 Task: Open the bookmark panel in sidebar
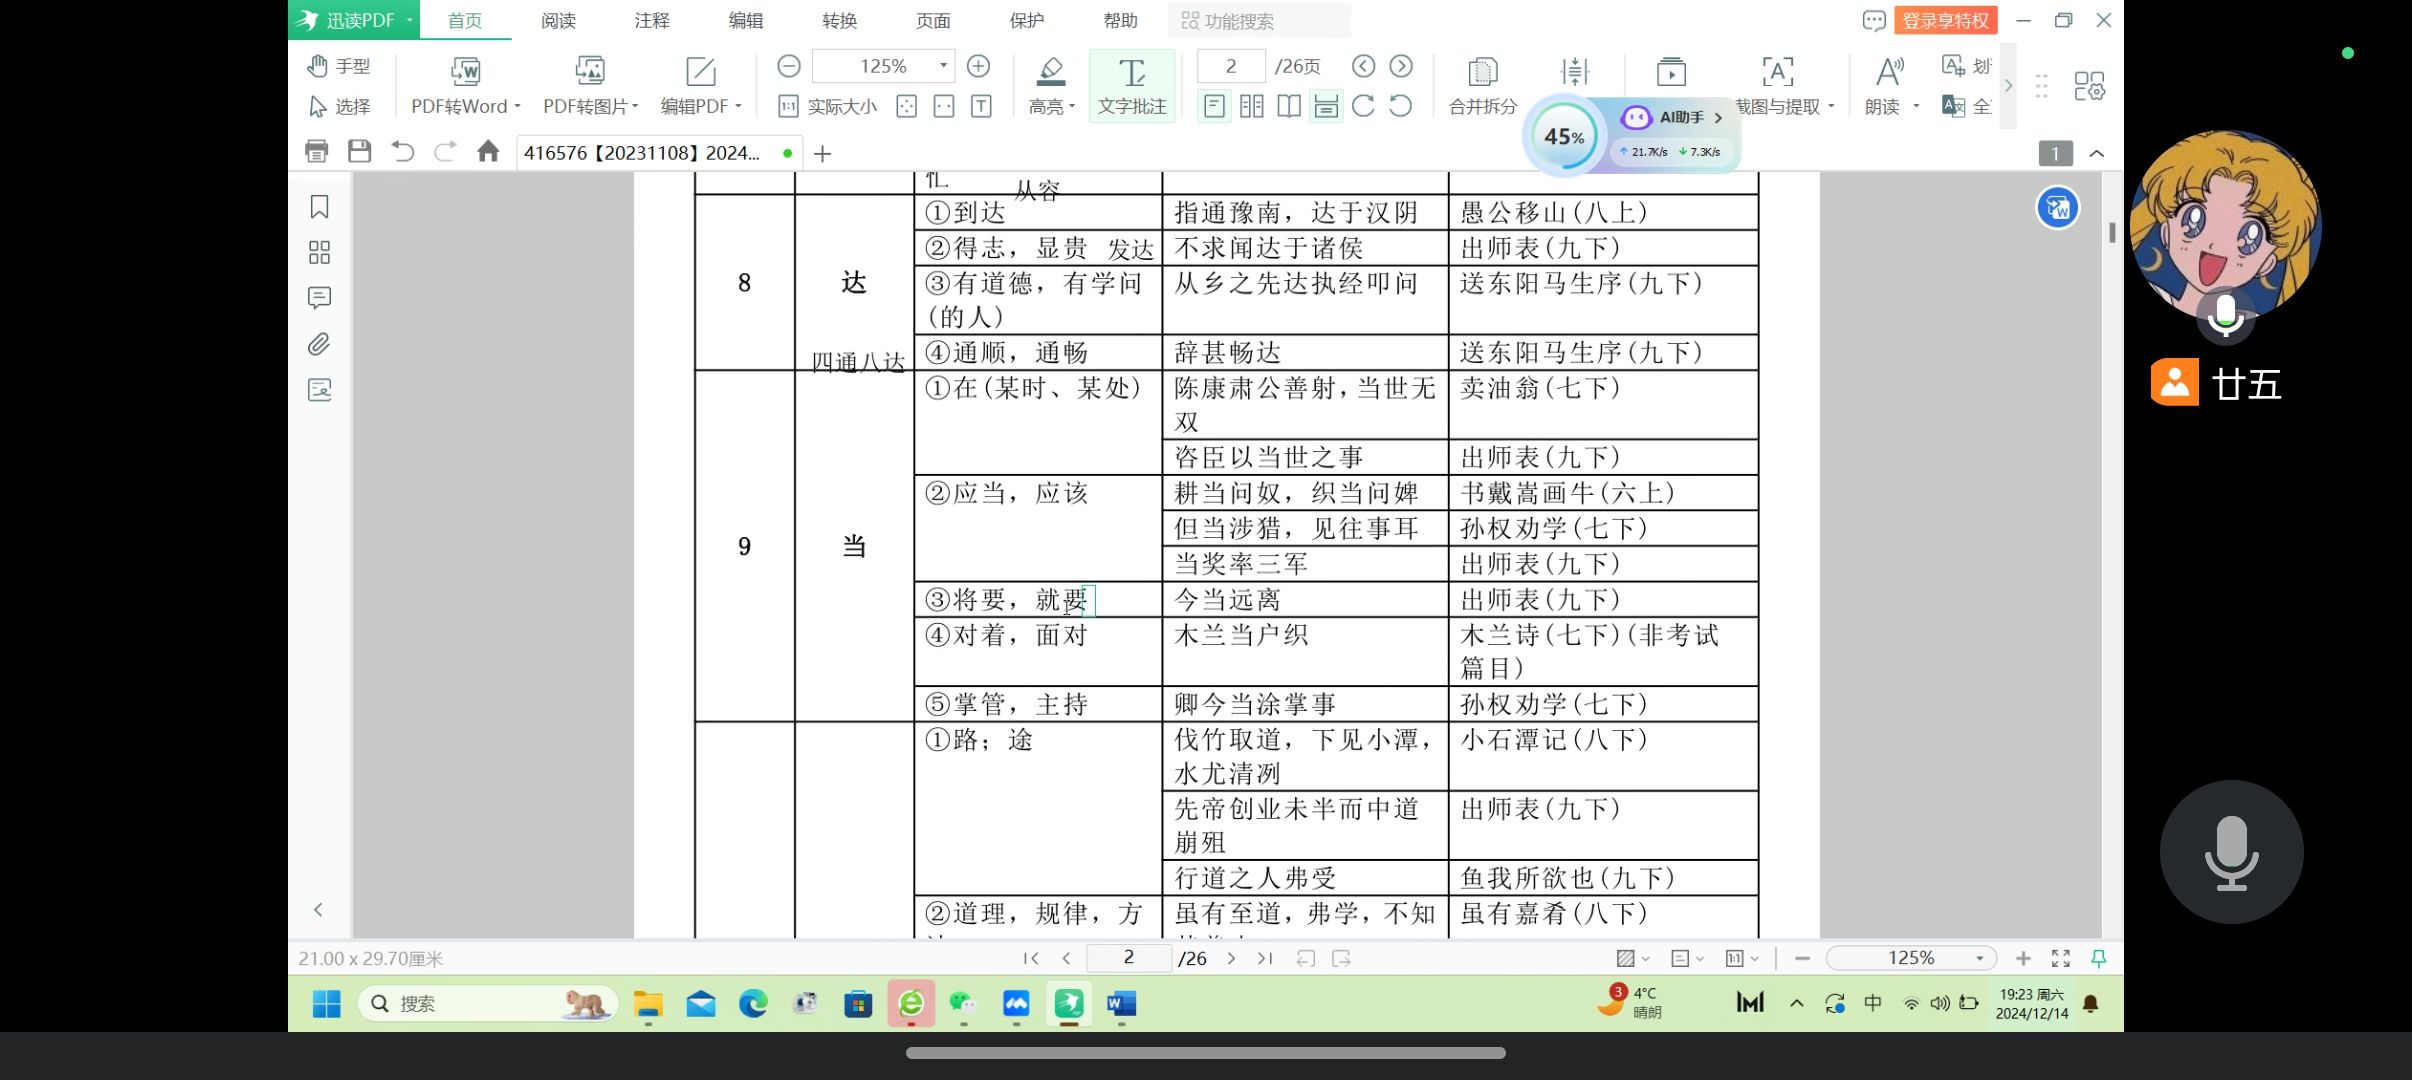319,207
